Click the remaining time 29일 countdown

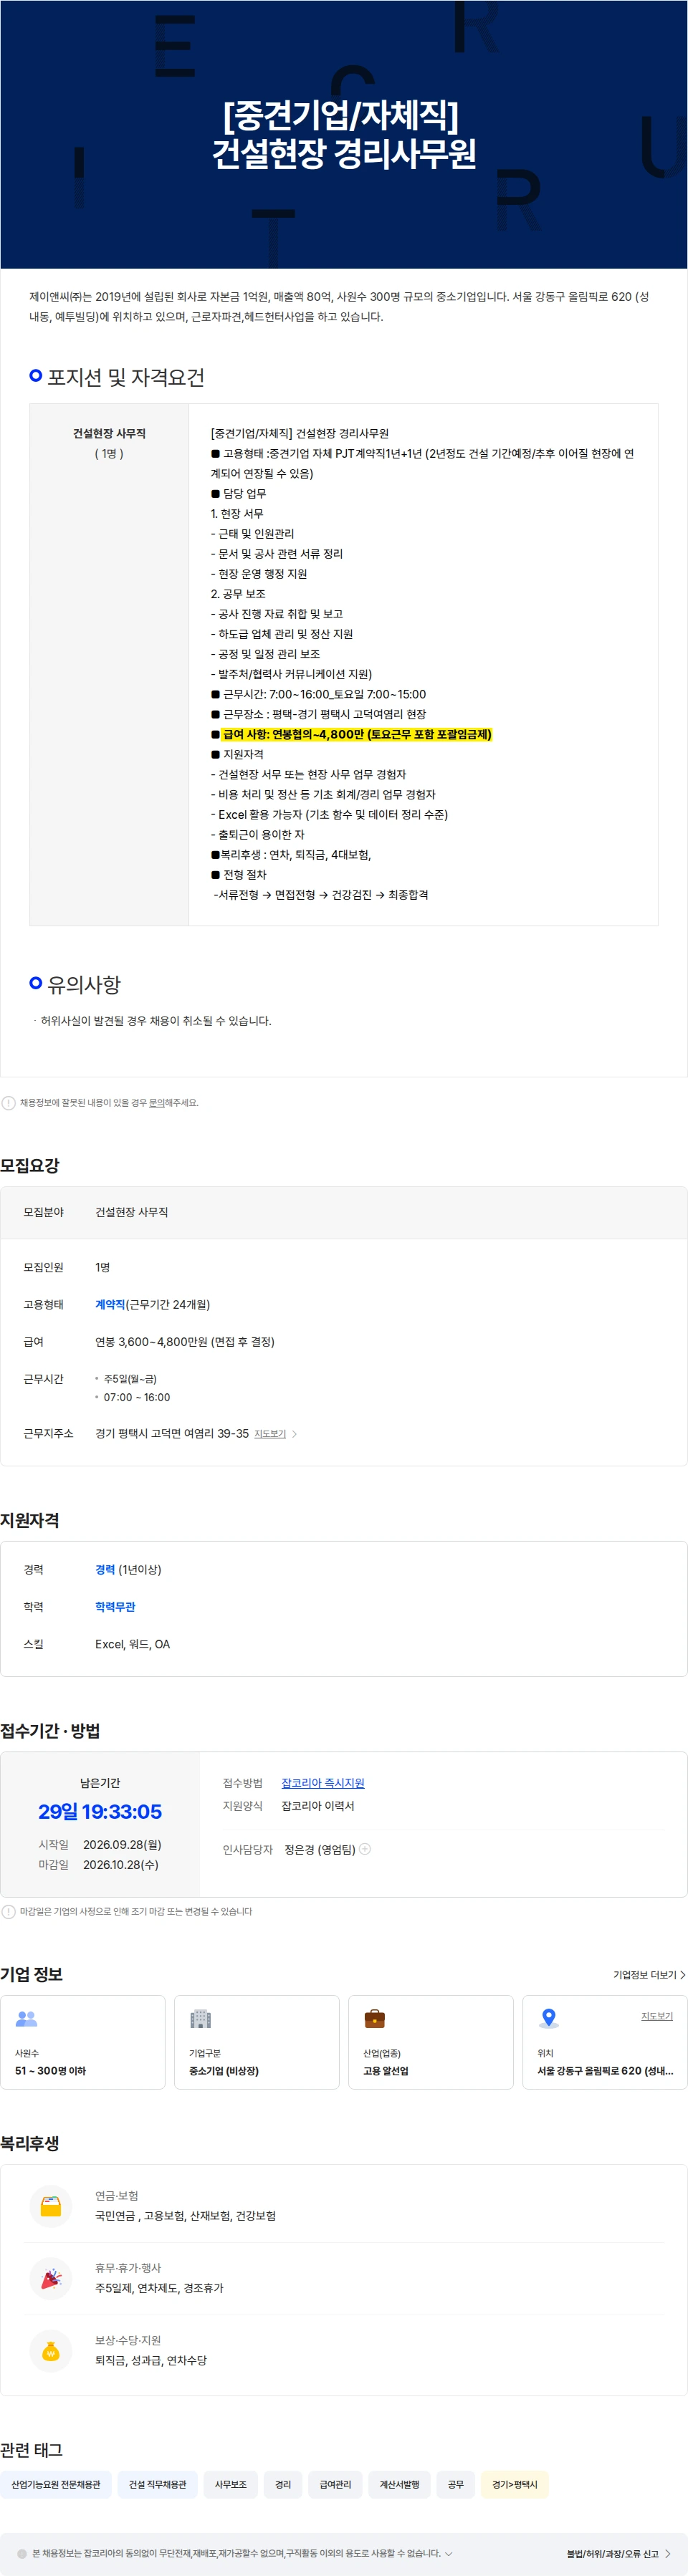pos(100,1811)
